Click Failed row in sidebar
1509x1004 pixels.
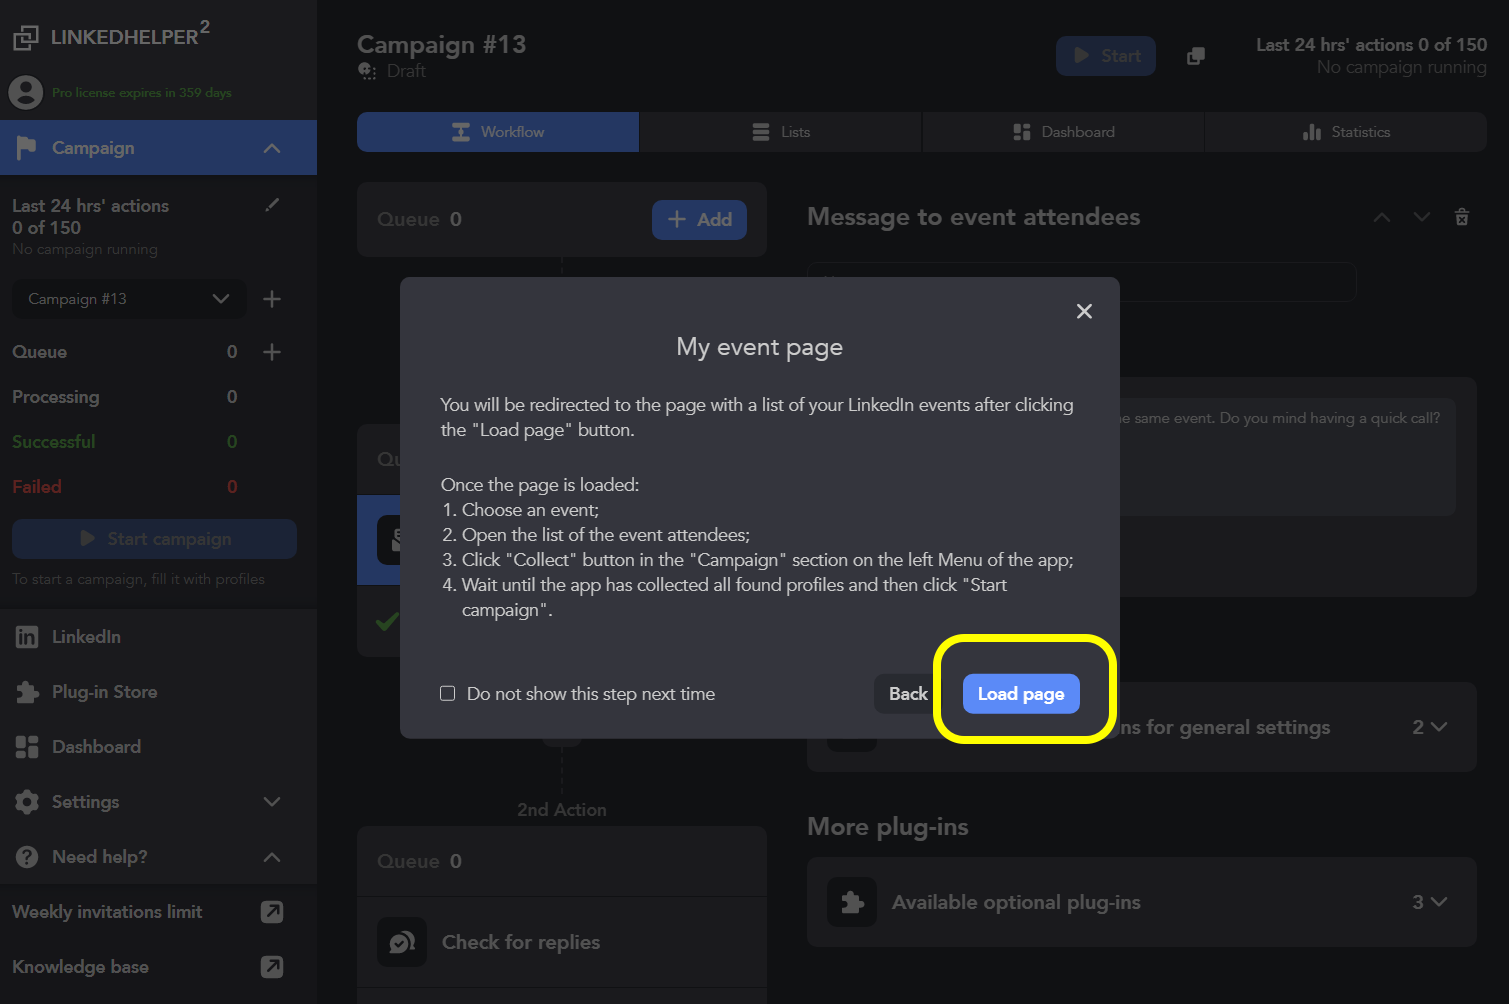tap(125, 487)
